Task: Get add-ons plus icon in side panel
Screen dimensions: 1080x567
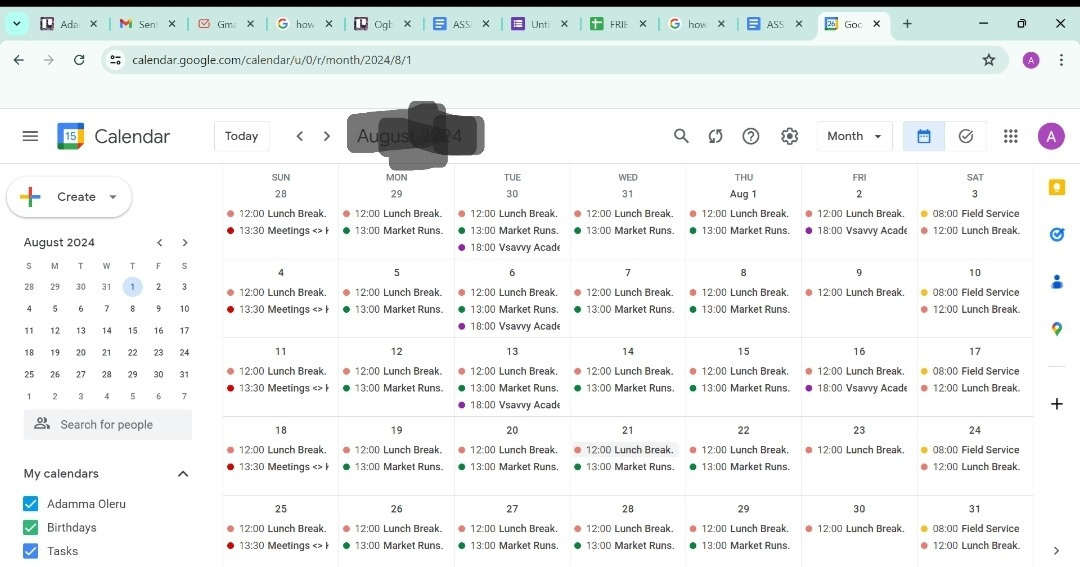Action: (x=1057, y=404)
